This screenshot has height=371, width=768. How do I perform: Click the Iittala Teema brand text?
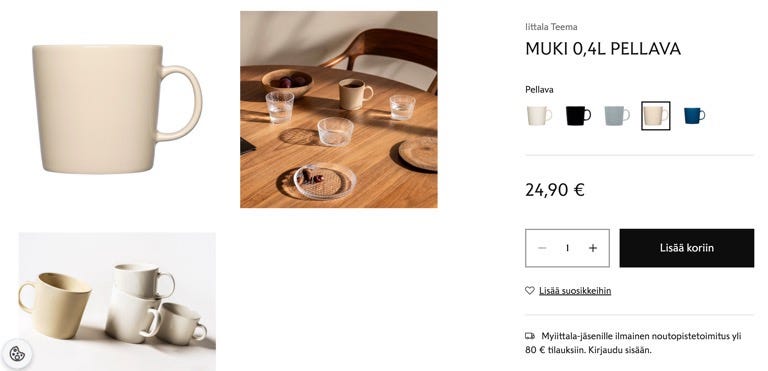pyautogui.click(x=551, y=27)
